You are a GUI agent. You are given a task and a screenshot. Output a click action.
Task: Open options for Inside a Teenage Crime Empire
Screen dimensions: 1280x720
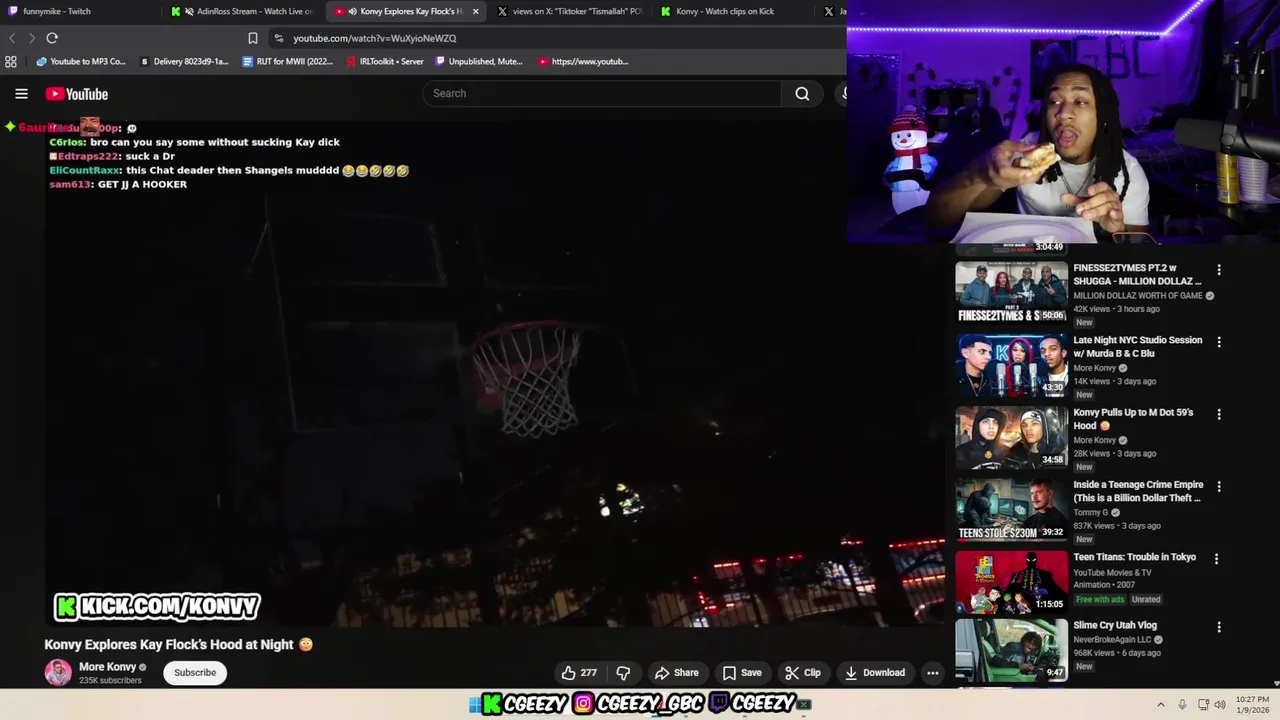[1218, 487]
